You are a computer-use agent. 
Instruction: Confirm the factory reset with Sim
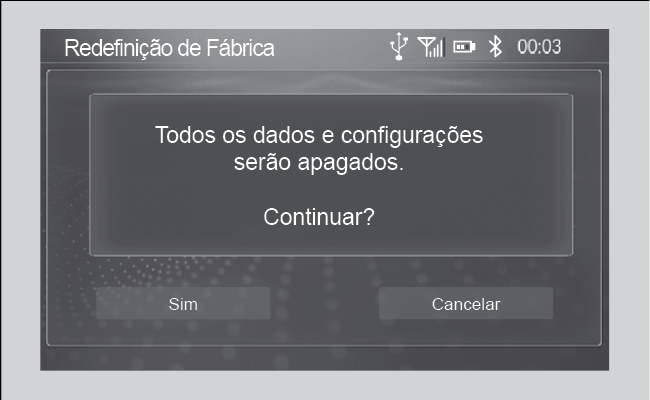[183, 303]
